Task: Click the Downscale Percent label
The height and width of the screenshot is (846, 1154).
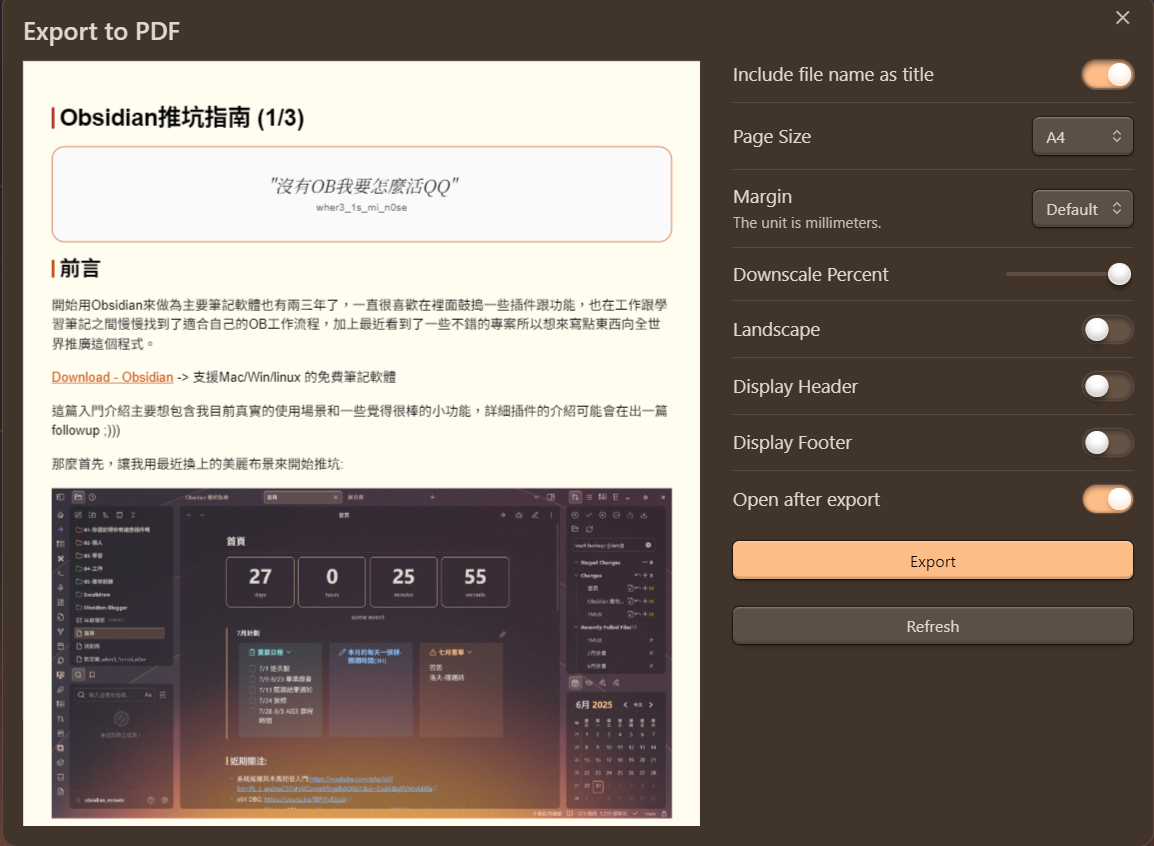Action: [810, 274]
